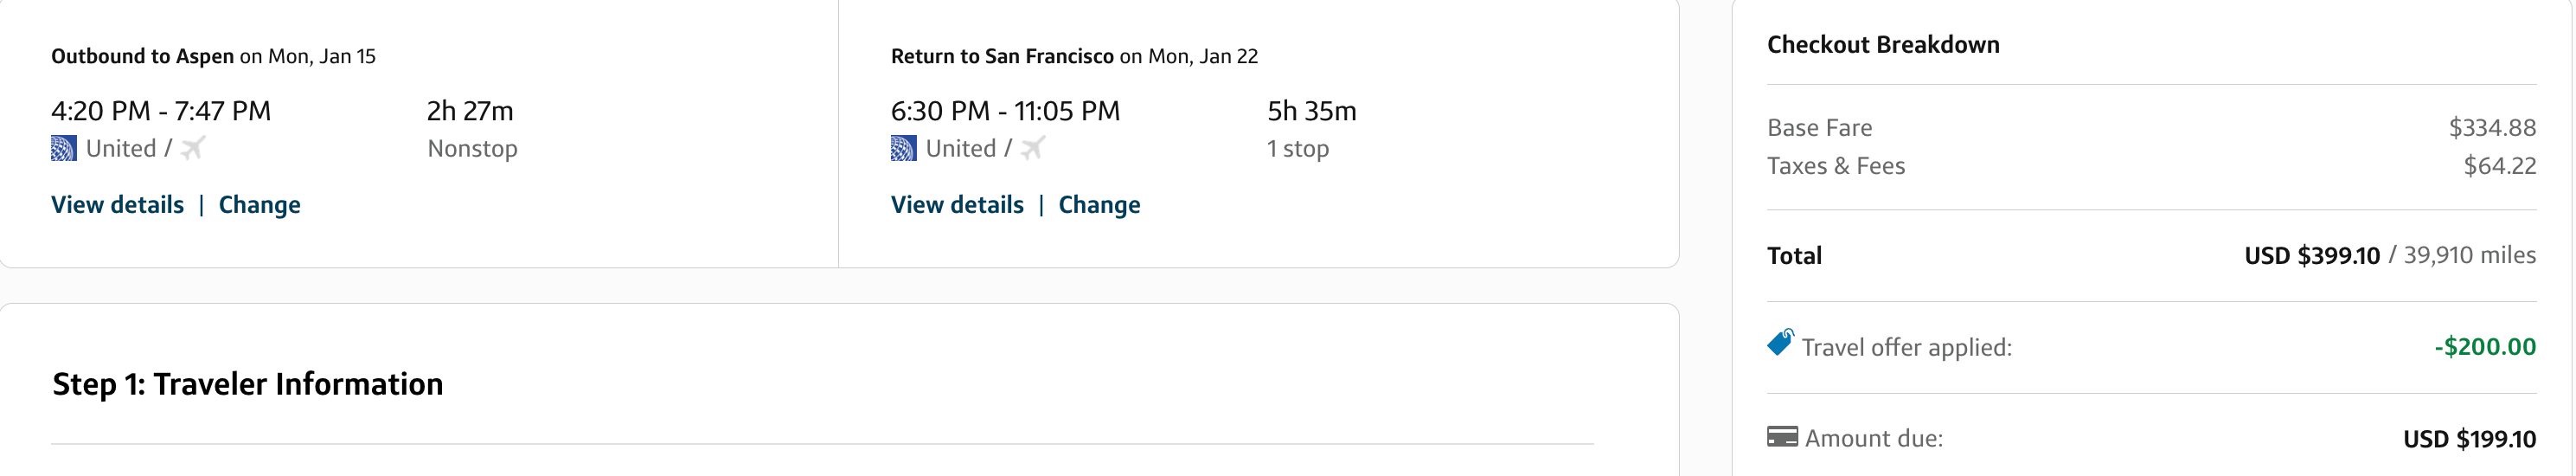
Task: Click the 1 stop label on return flight
Action: pyautogui.click(x=1298, y=149)
